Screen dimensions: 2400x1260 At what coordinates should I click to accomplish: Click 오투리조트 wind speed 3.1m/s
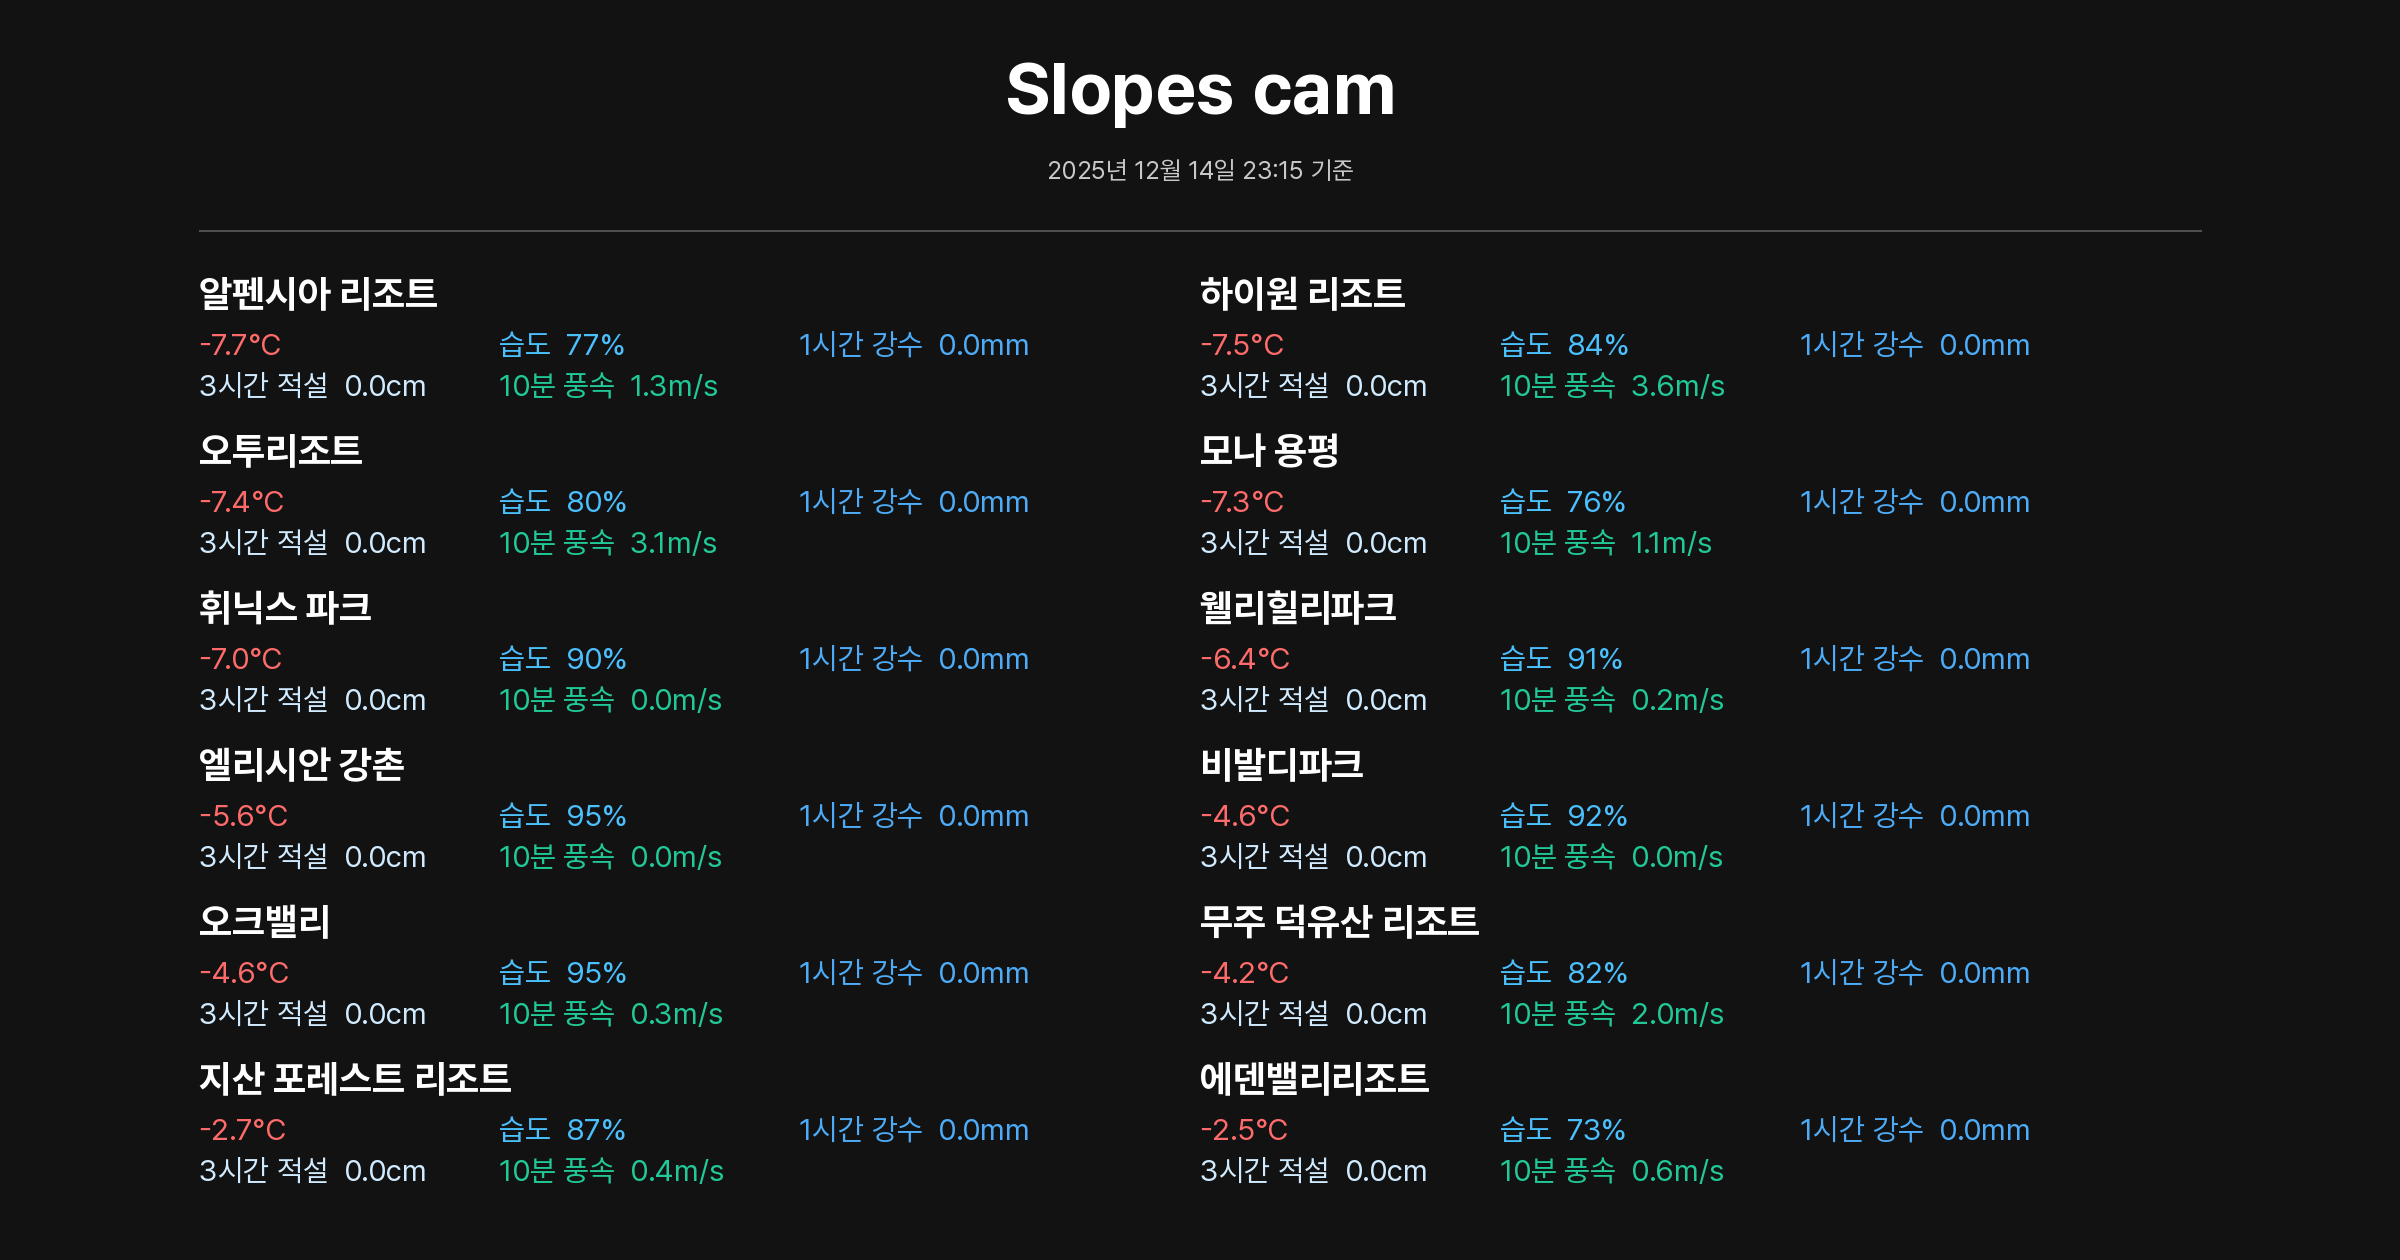[673, 543]
